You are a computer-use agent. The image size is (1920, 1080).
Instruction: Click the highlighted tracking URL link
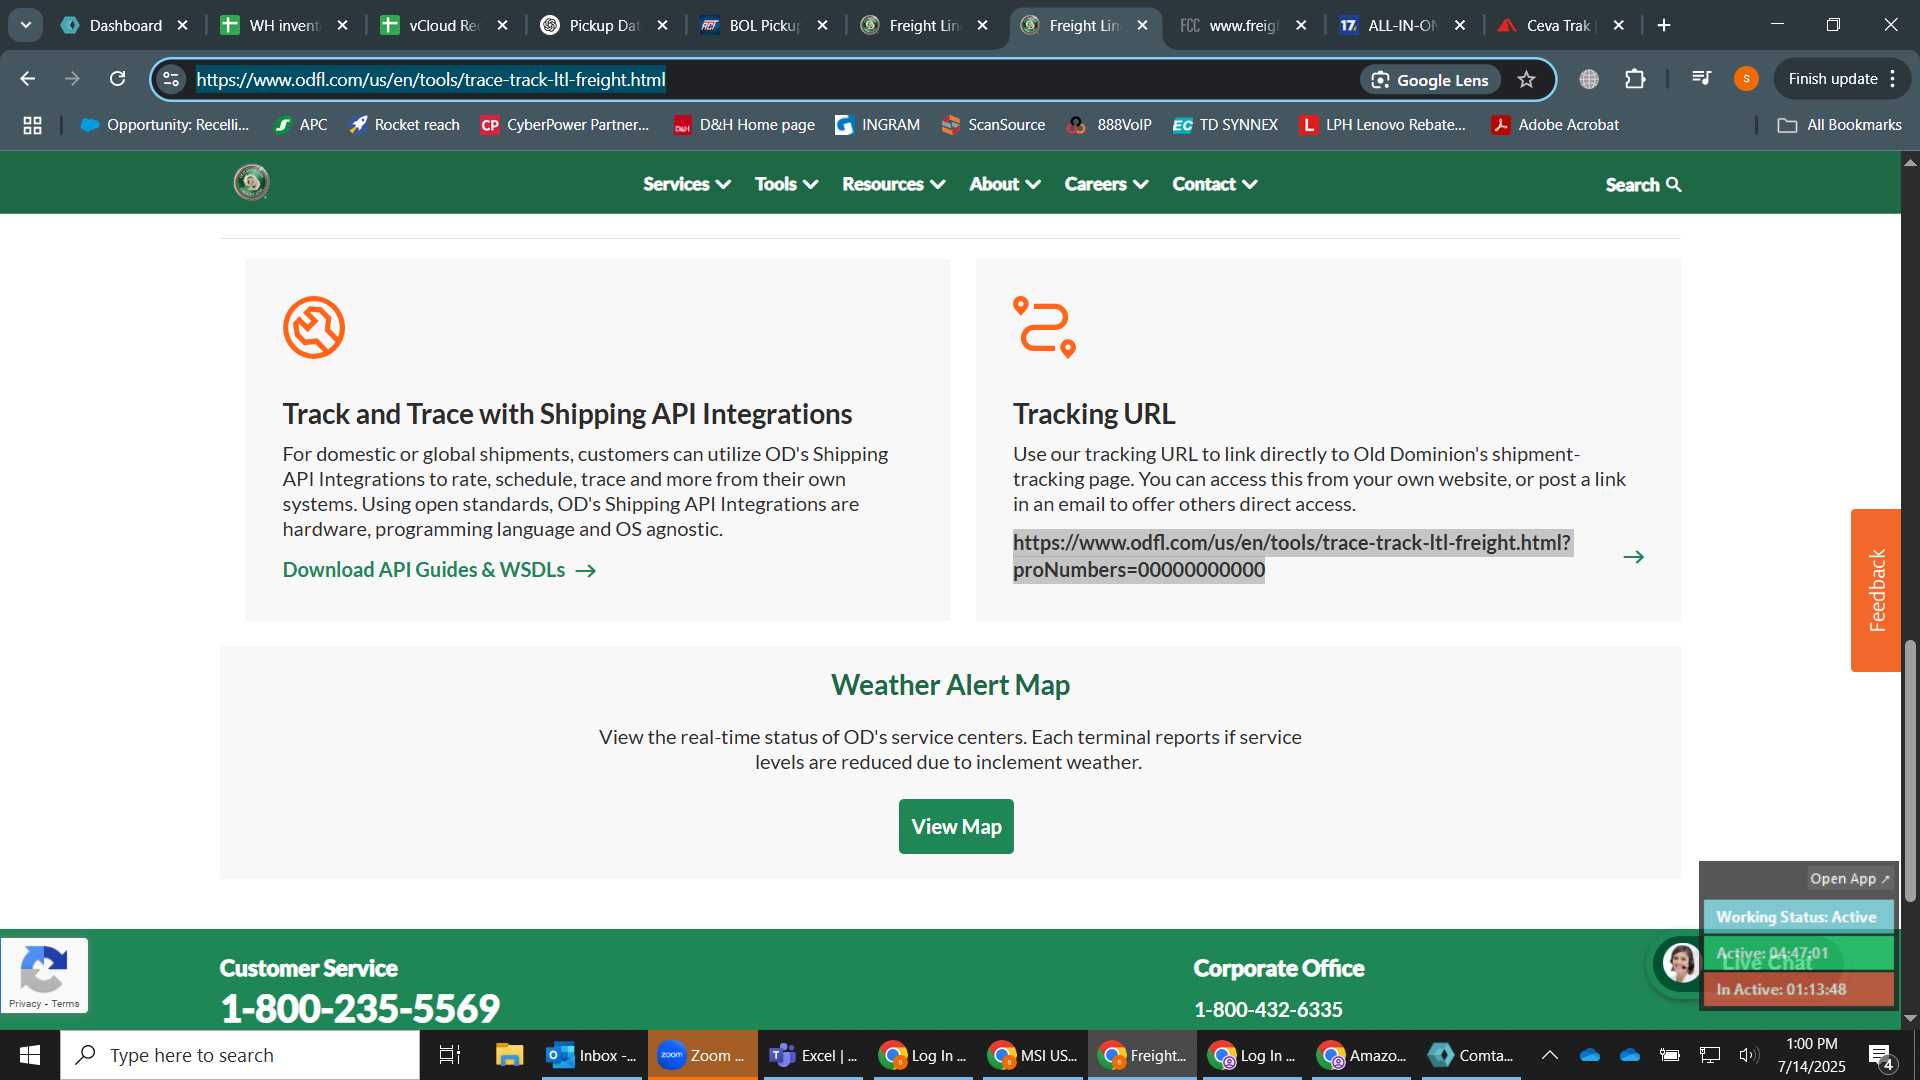coord(1292,556)
